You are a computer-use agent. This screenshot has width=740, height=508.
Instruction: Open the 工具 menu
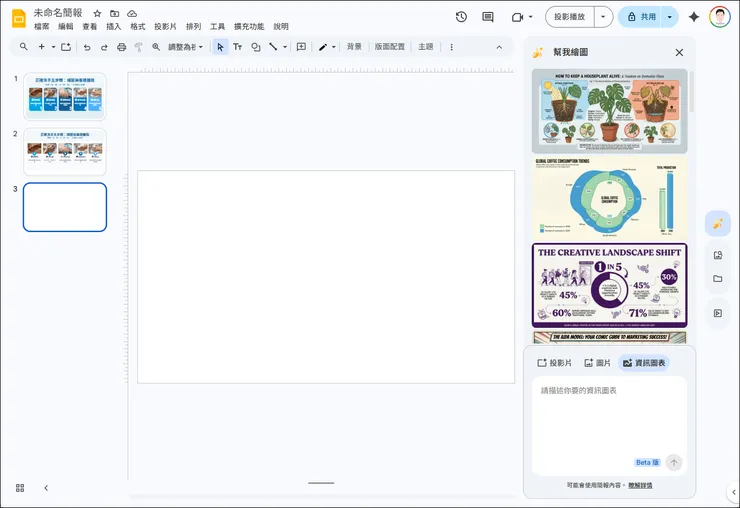pyautogui.click(x=218, y=26)
